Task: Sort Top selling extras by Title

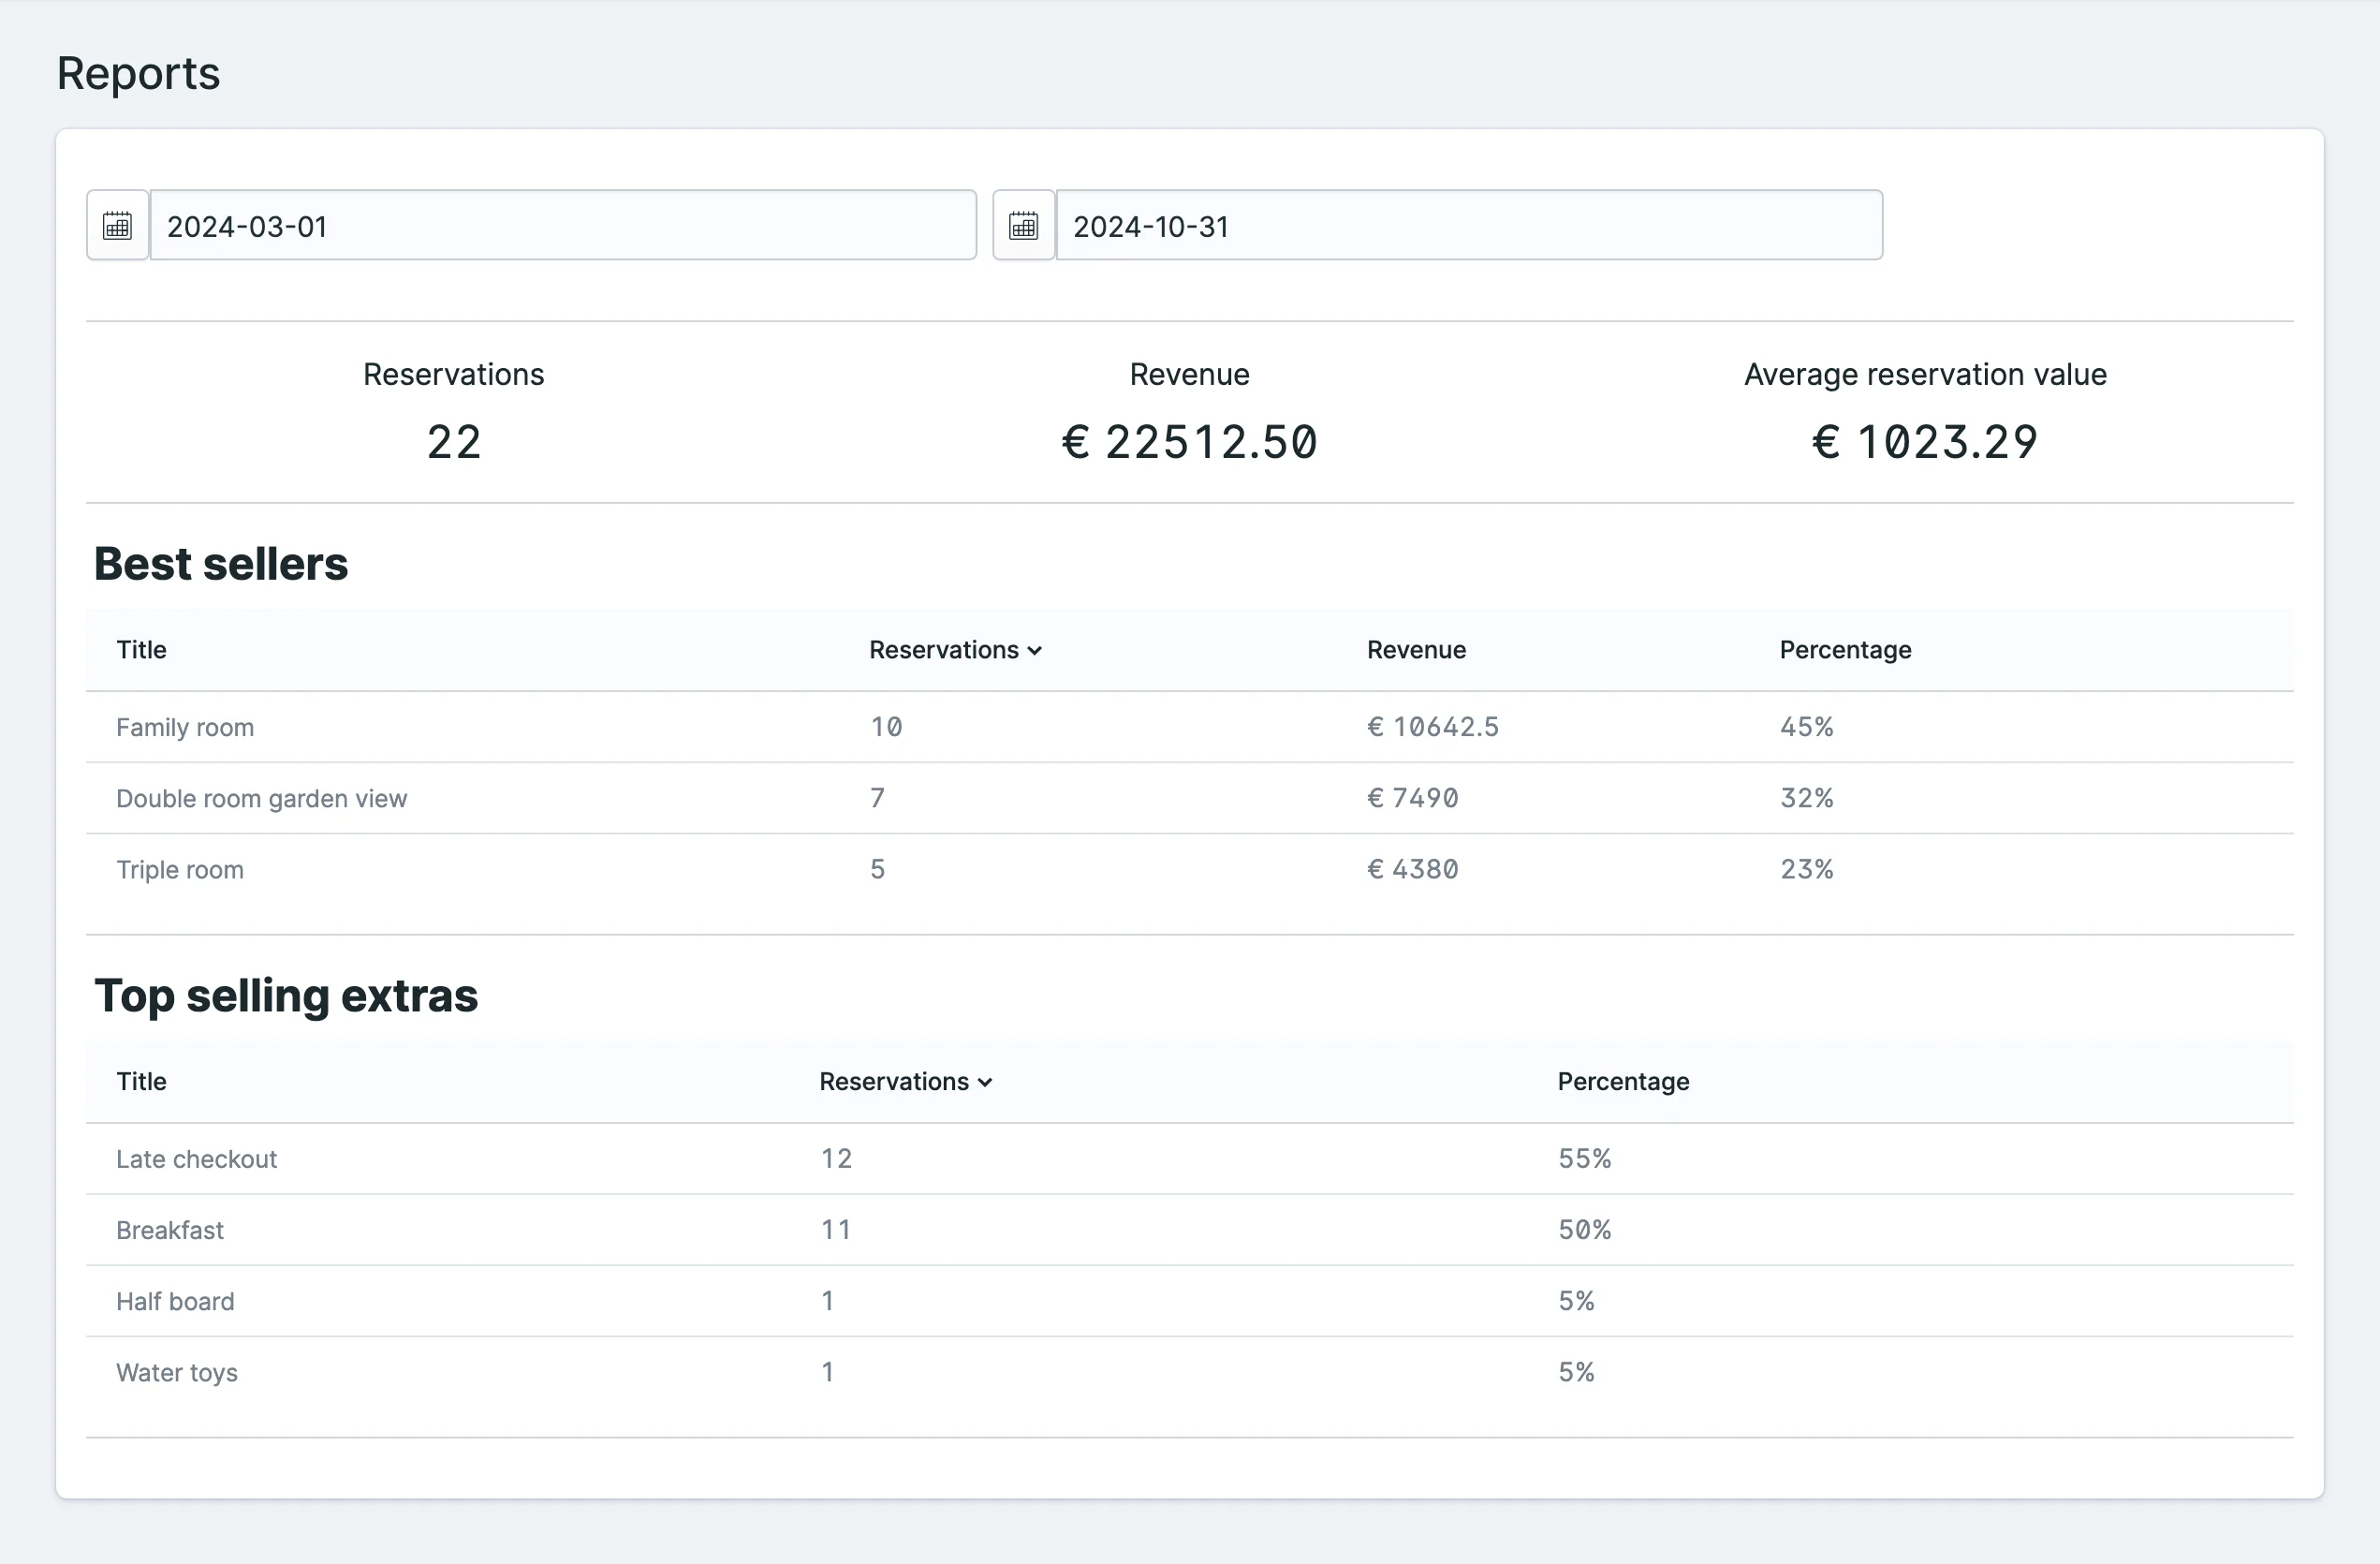Action: pos(140,1081)
